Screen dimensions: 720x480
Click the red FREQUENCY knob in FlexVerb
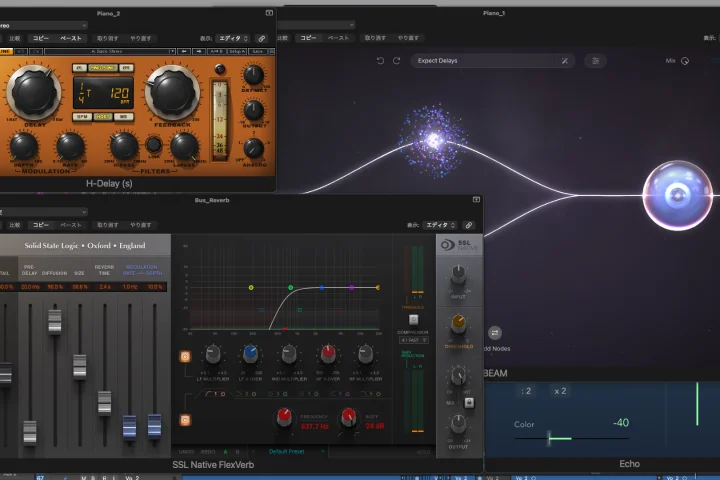284,417
